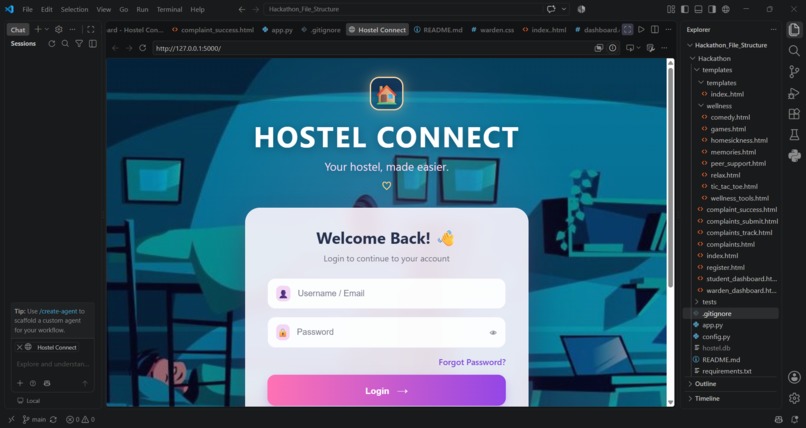
Task: Refresh the chat Sessions list
Action: (51, 44)
